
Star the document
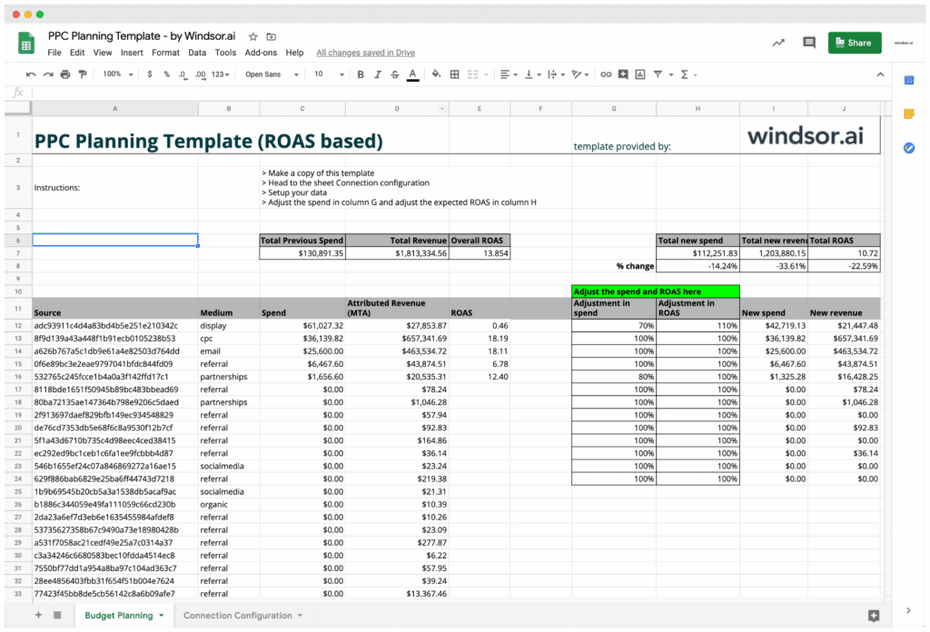253,36
